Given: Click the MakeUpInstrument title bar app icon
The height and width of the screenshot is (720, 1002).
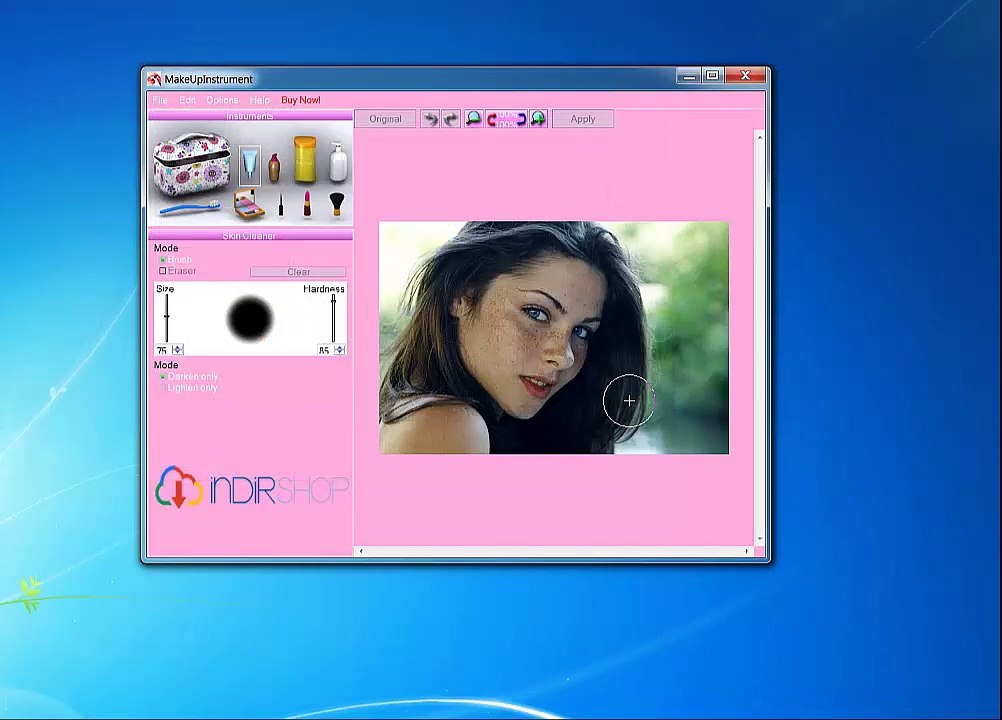Looking at the screenshot, I should [154, 79].
